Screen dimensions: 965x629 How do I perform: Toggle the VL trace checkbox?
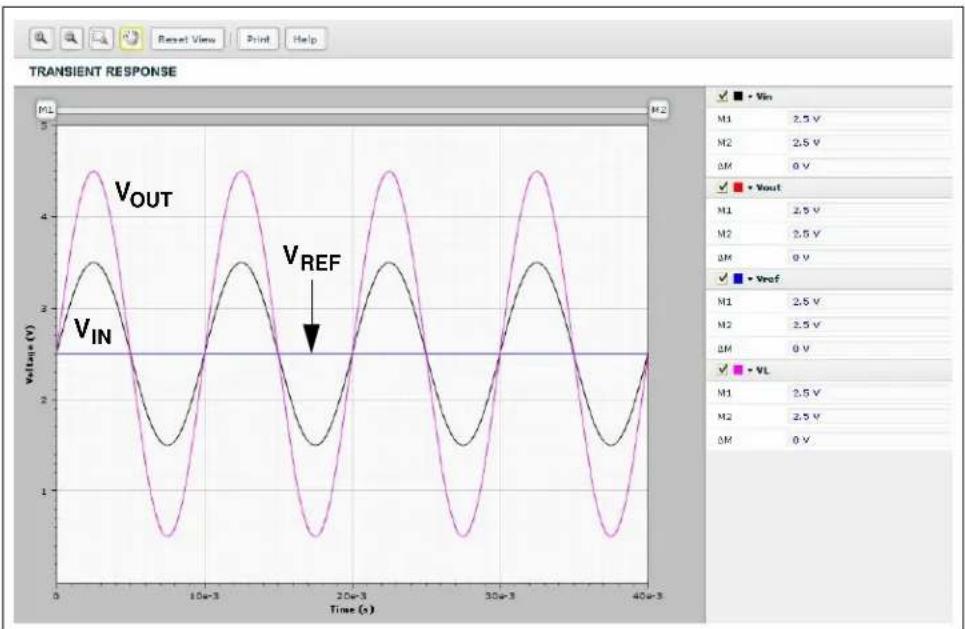point(723,370)
